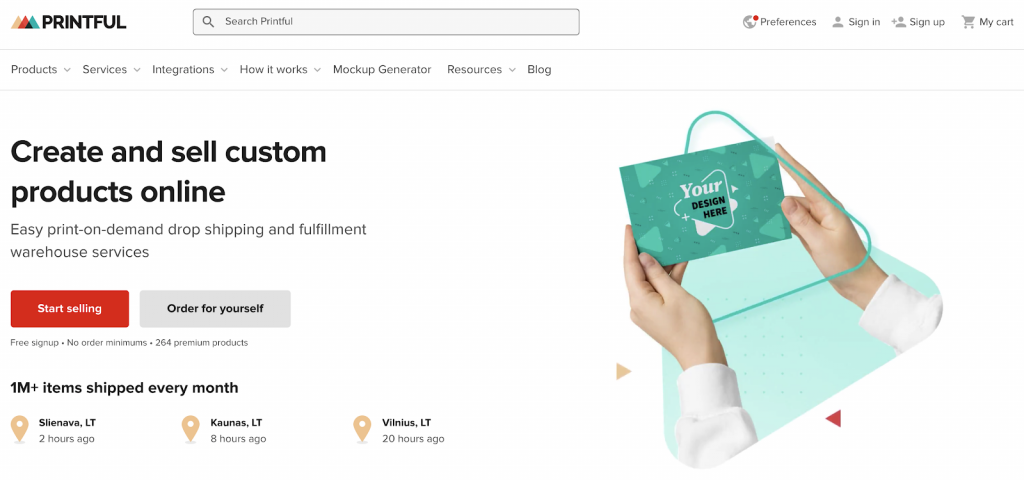Open the Blog menu item
This screenshot has width=1024, height=480.
(539, 69)
